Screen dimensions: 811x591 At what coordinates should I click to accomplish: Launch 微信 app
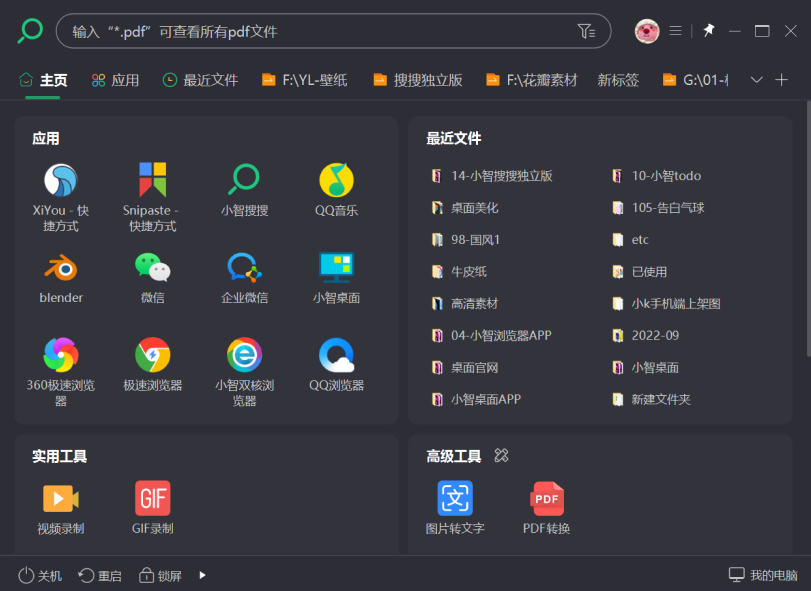152,278
